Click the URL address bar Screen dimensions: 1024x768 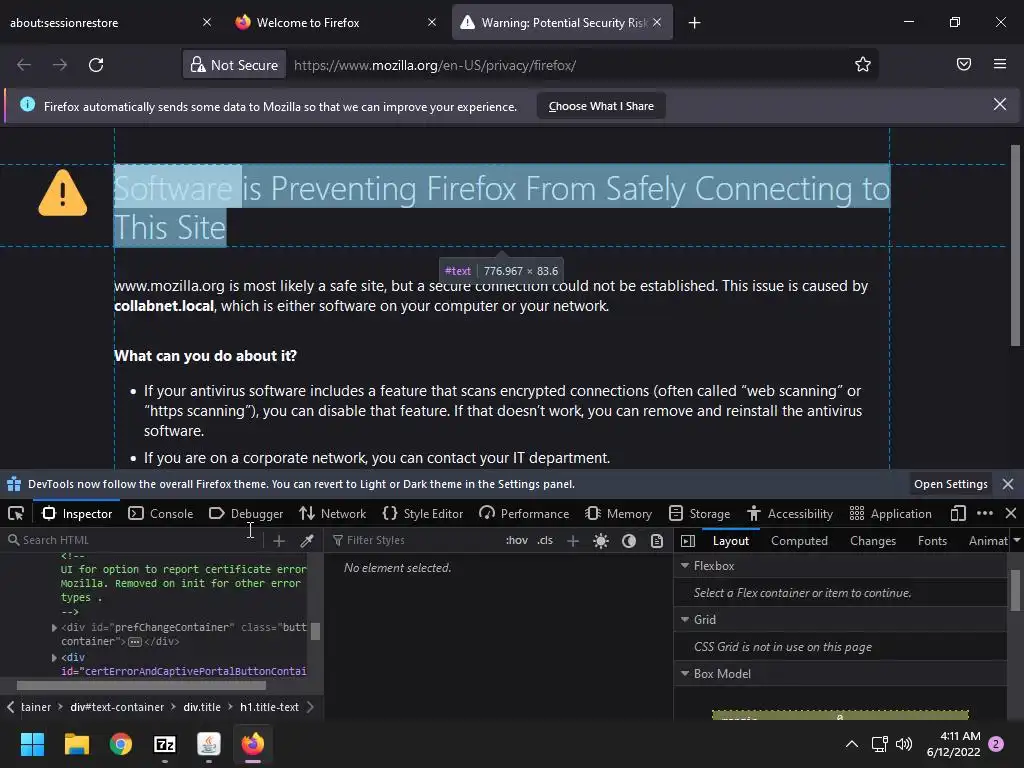tap(568, 65)
